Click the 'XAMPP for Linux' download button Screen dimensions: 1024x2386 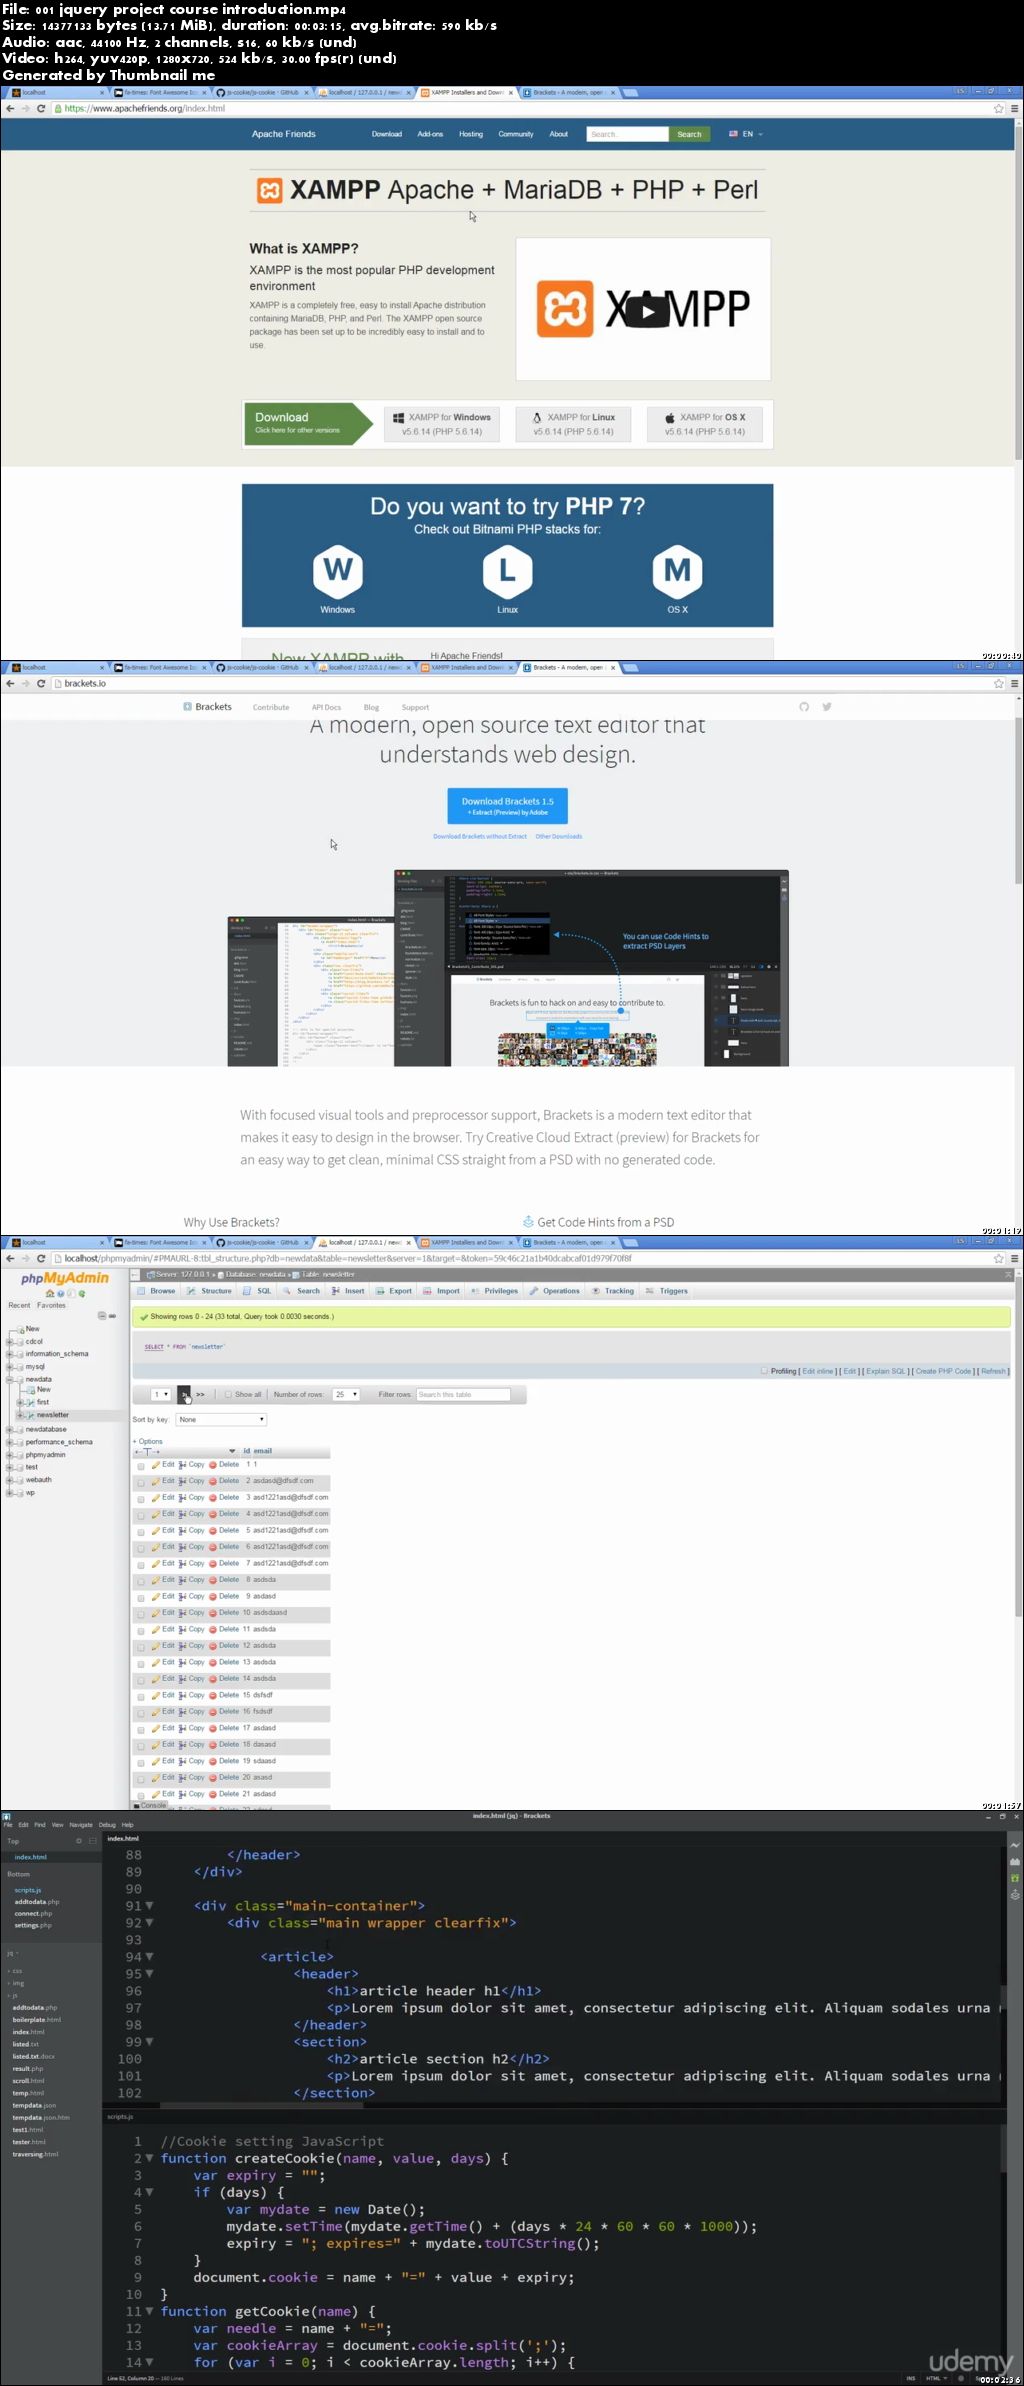[574, 424]
